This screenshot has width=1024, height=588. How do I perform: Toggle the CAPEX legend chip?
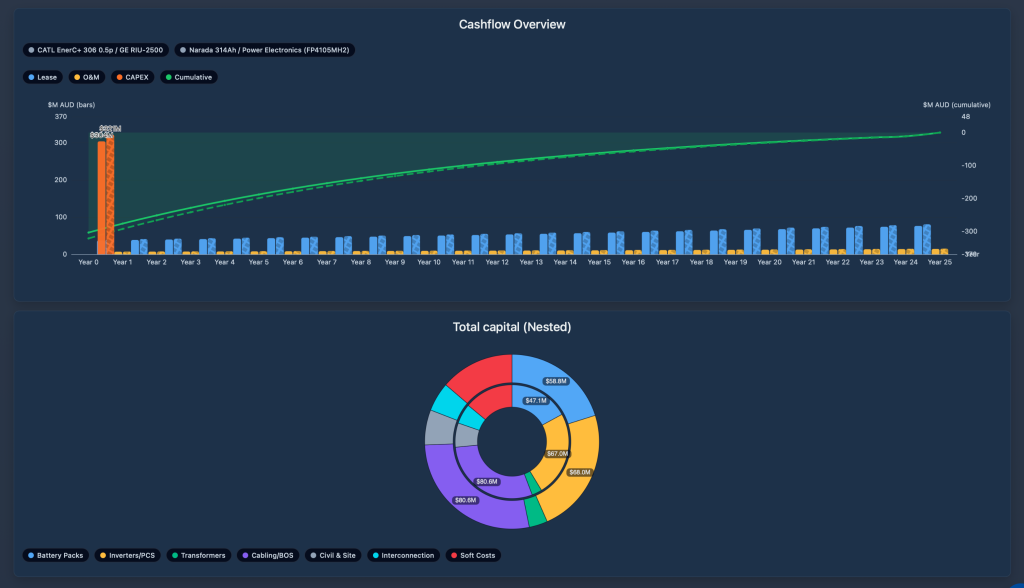(134, 77)
